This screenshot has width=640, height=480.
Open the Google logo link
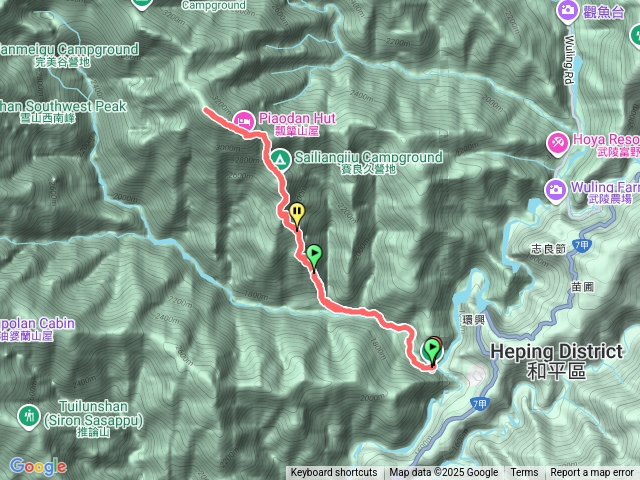coord(38,467)
